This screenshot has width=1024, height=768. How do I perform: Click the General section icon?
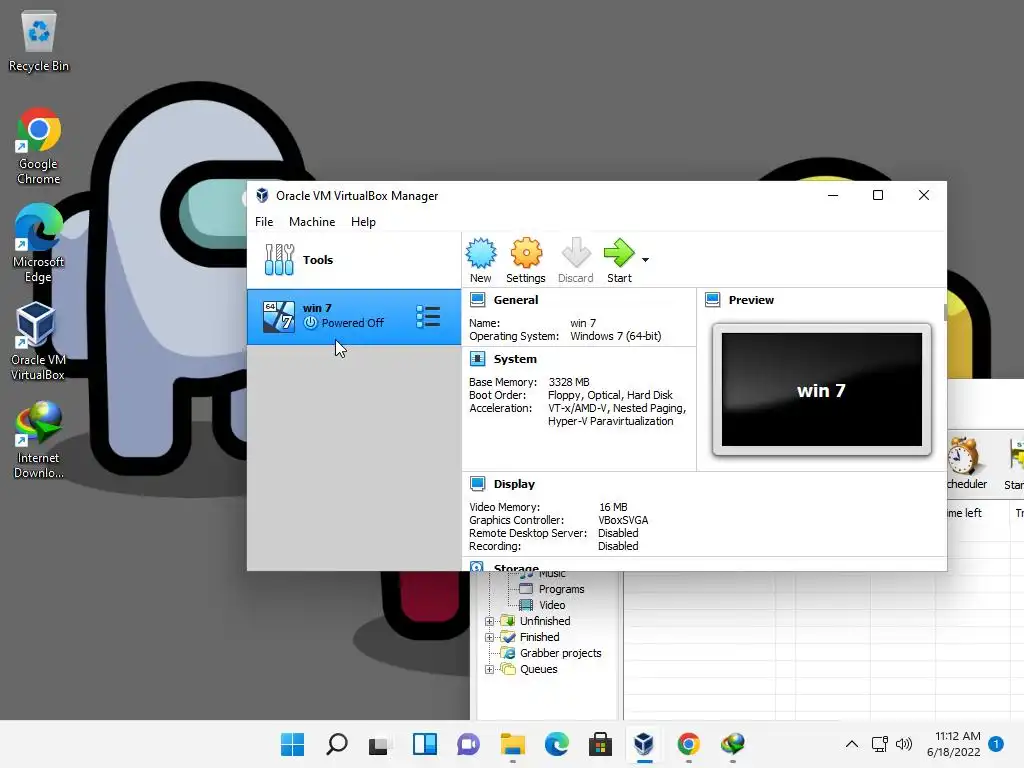(477, 300)
